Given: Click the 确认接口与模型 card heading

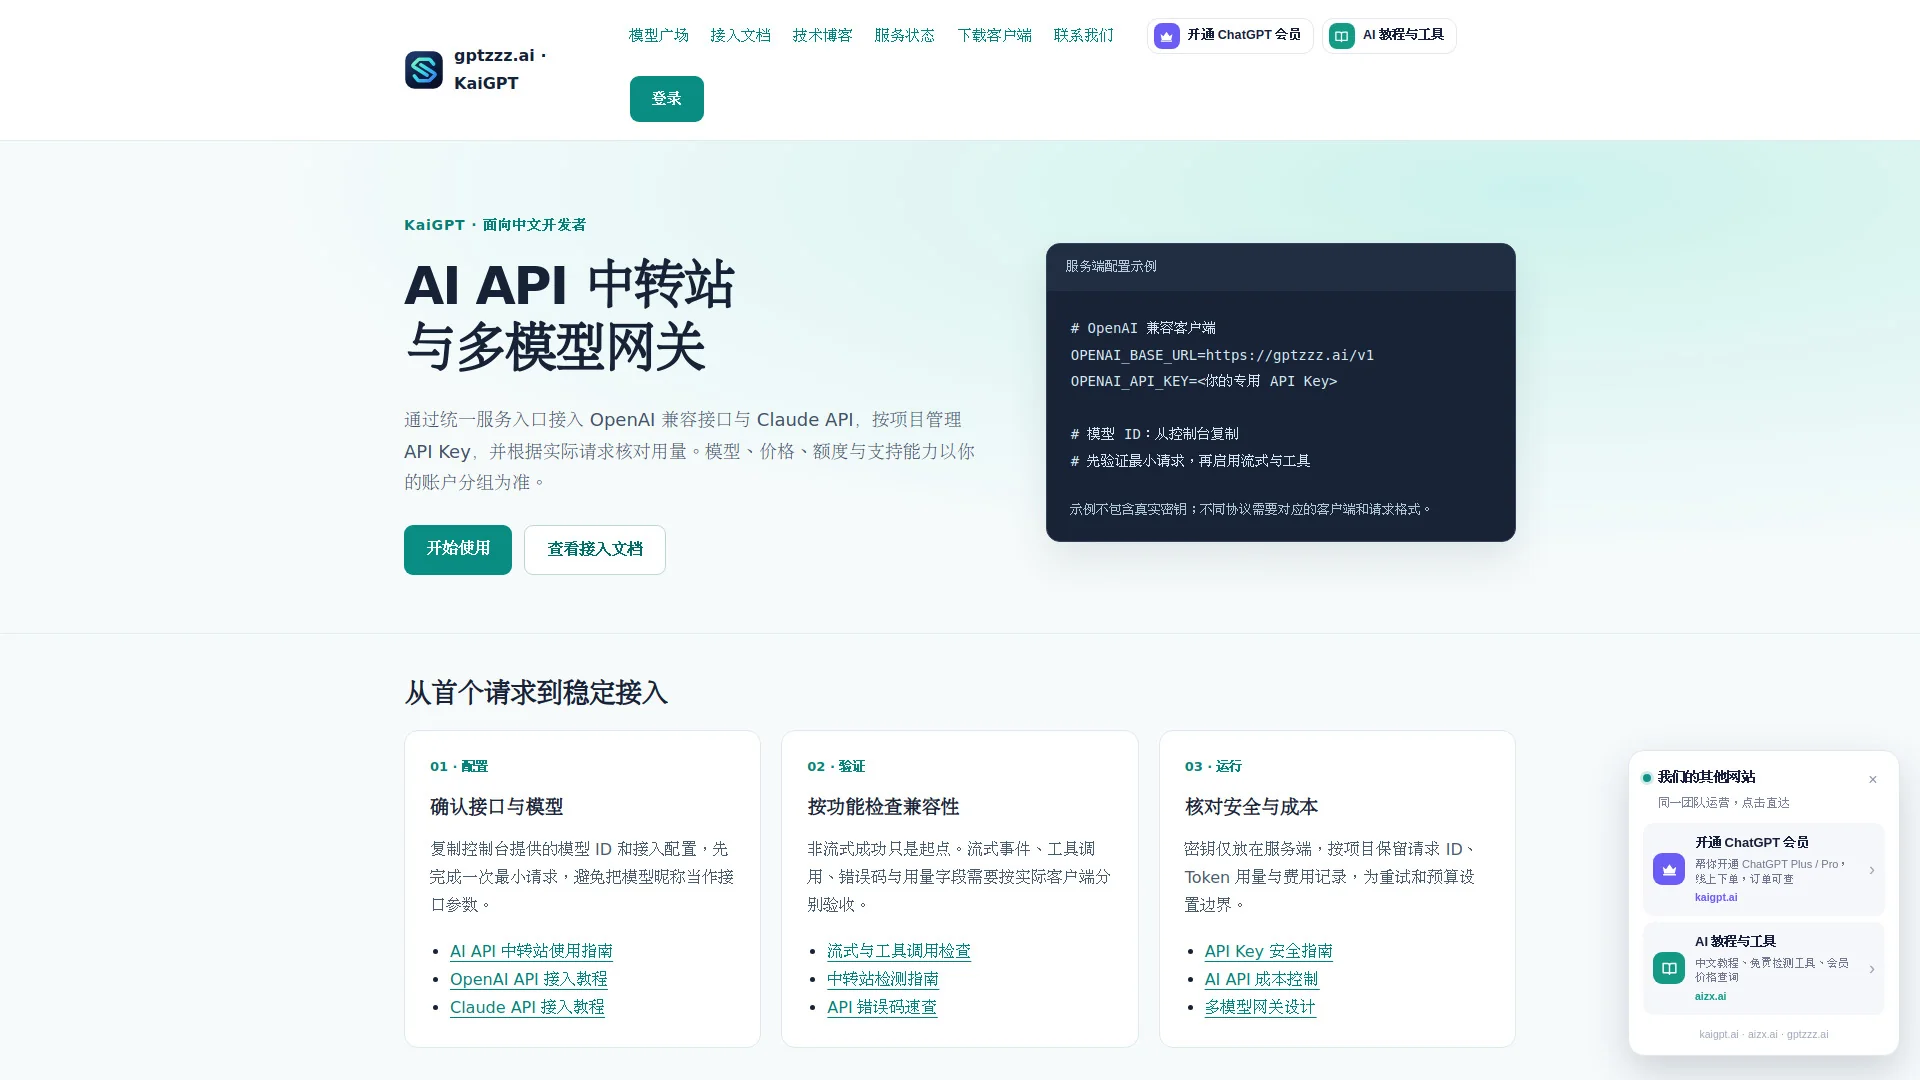Looking at the screenshot, I should pos(497,807).
